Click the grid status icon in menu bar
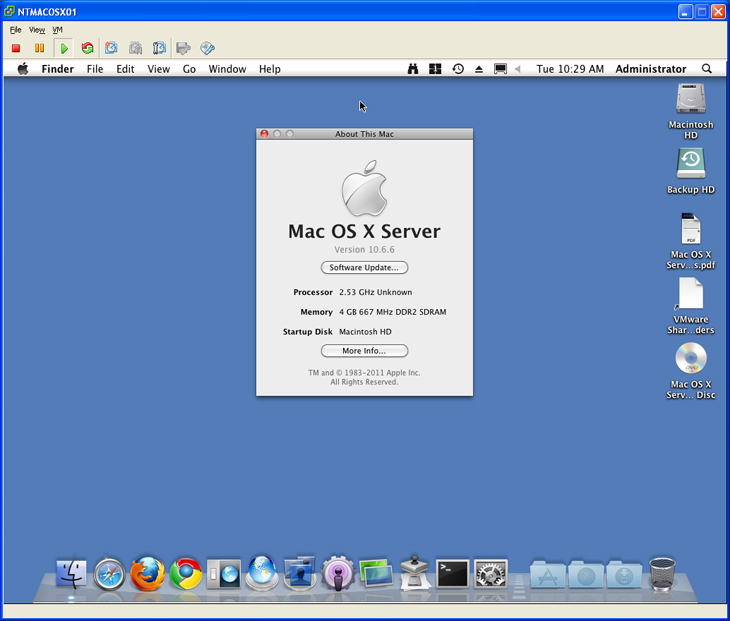The width and height of the screenshot is (730, 621). point(435,69)
